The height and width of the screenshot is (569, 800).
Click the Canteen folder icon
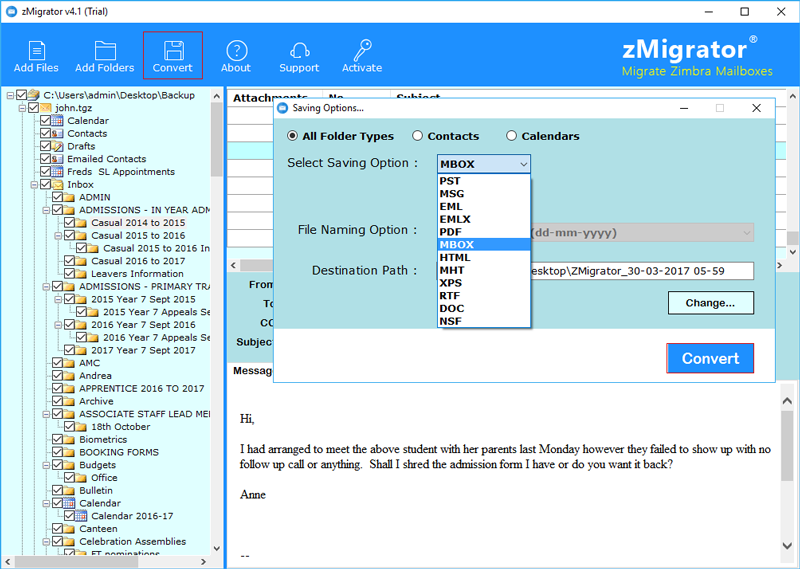(x=69, y=529)
